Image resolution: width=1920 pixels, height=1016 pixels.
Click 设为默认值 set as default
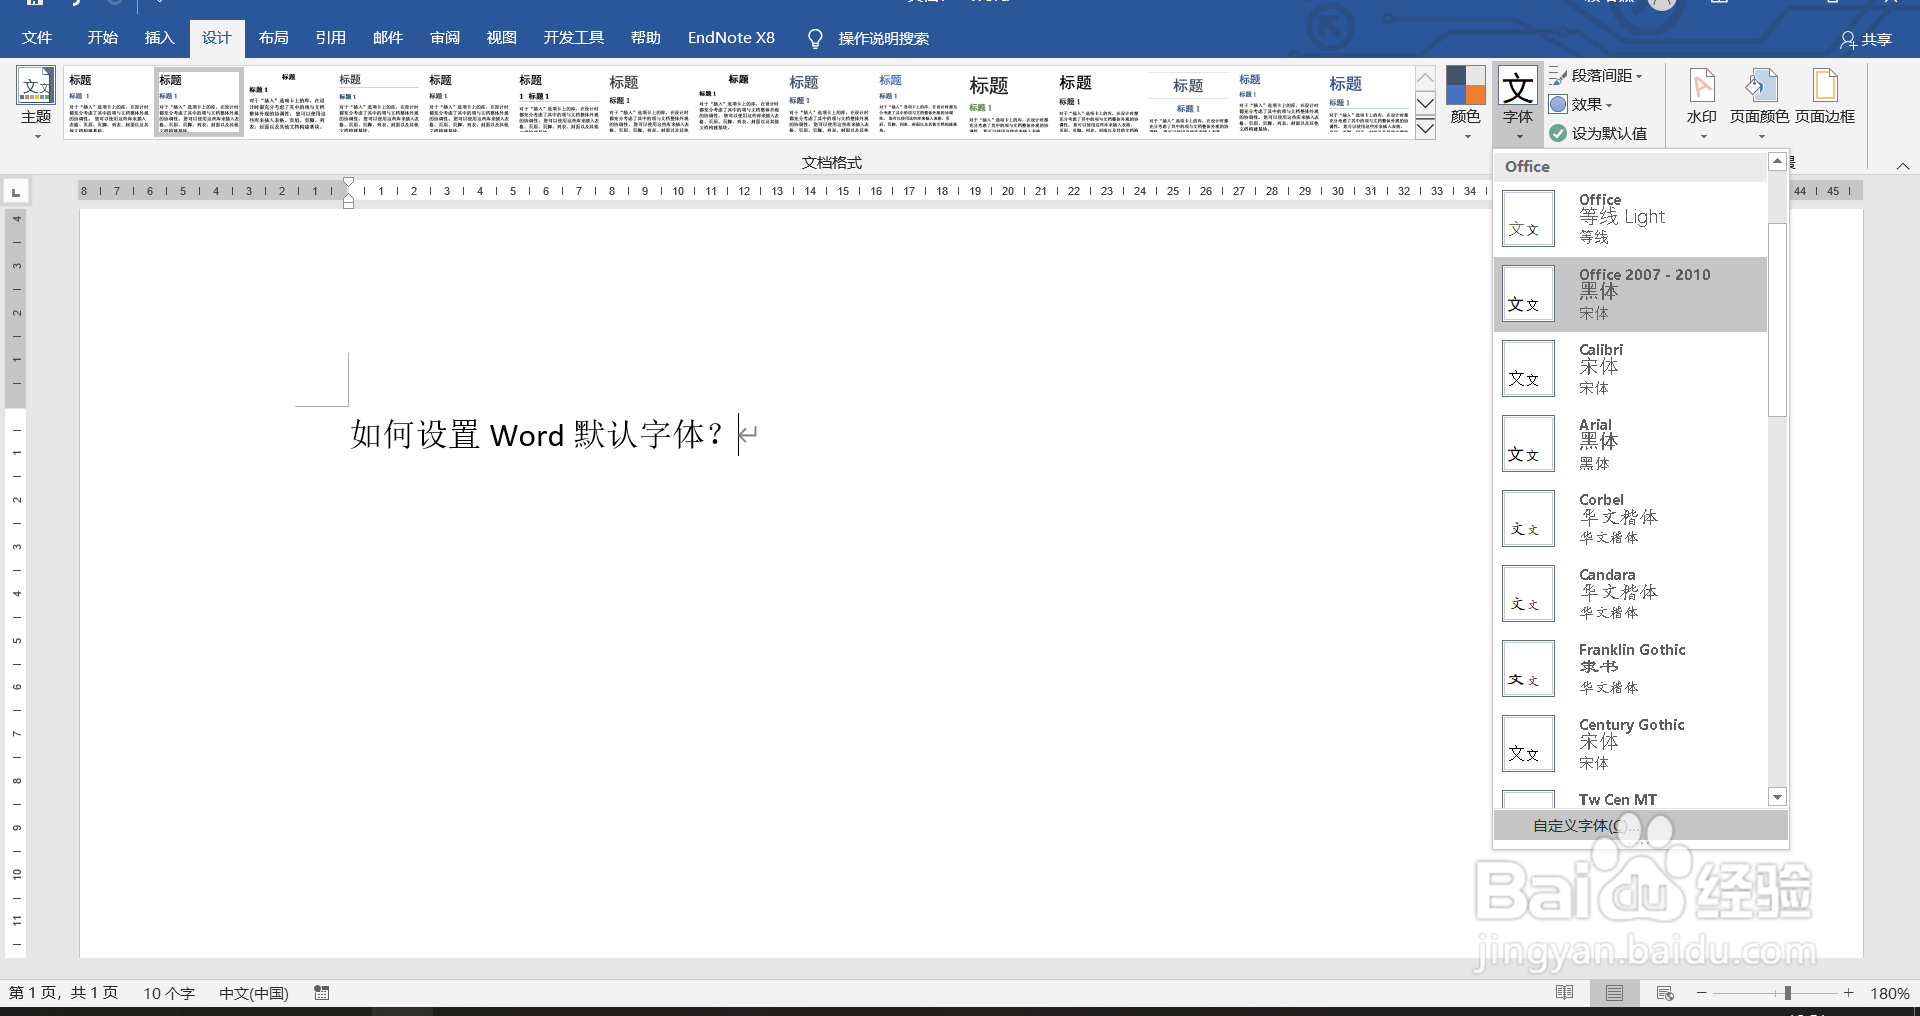click(1598, 133)
